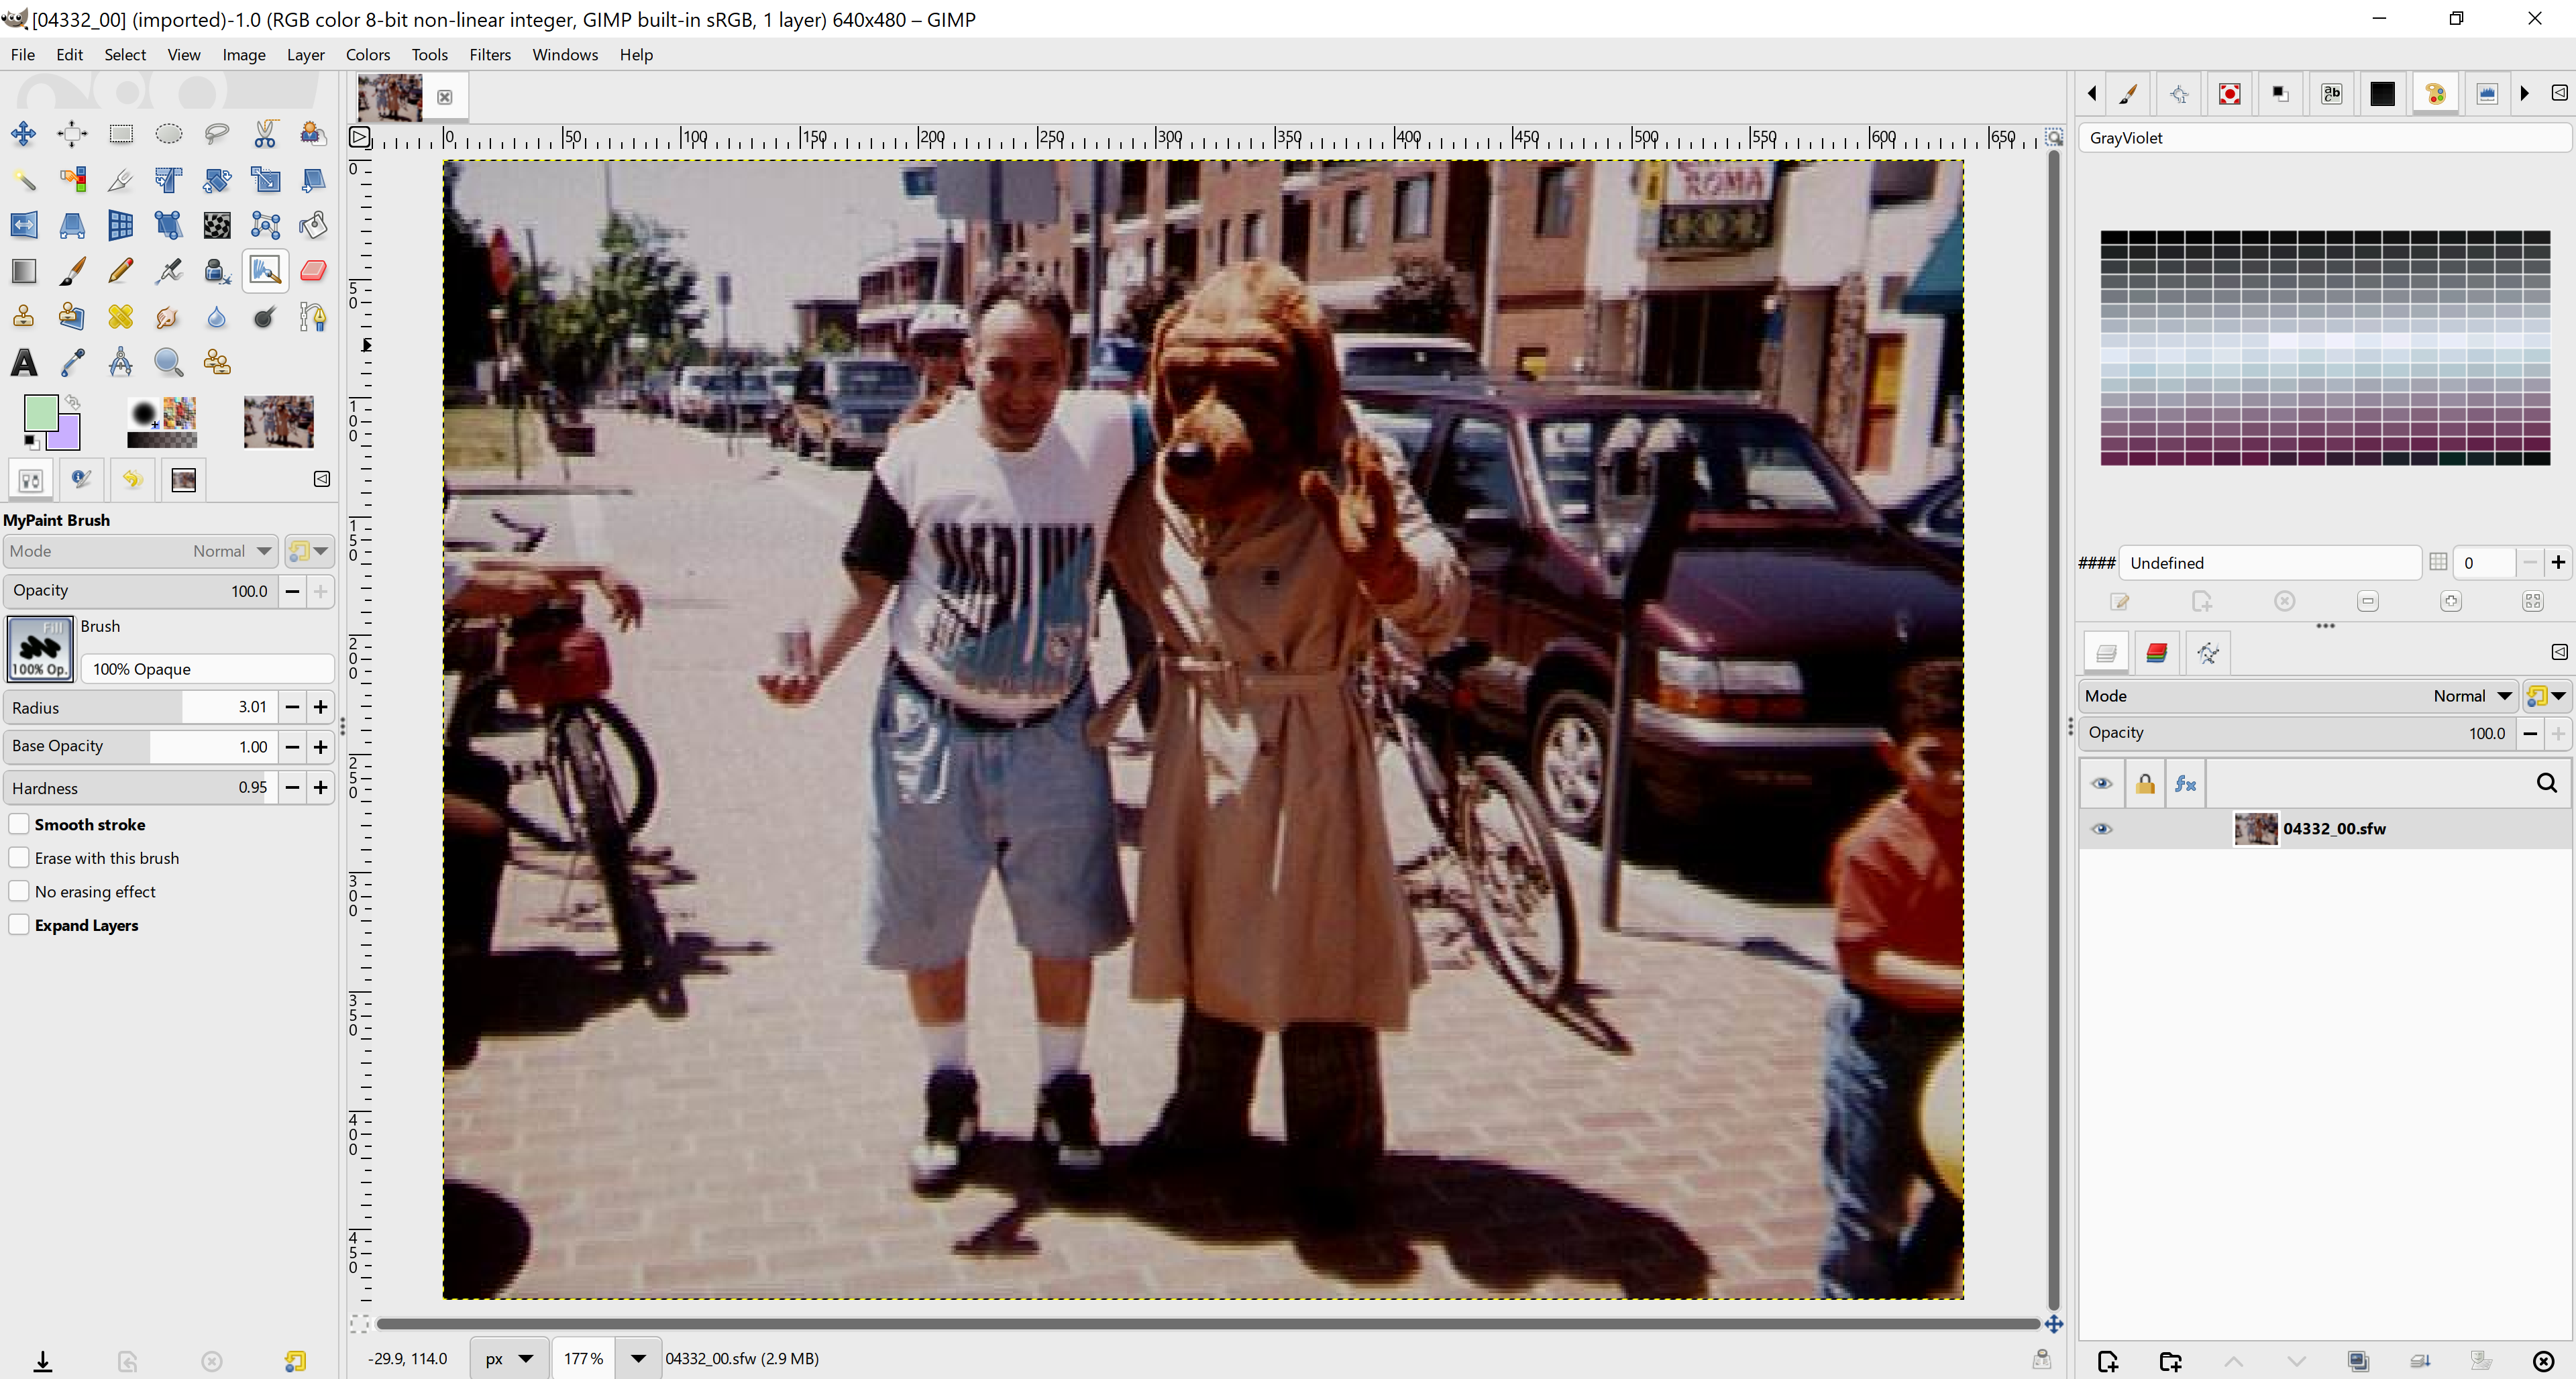Open the zoom percentage dropdown
Image resolution: width=2576 pixels, height=1379 pixels.
[x=638, y=1358]
